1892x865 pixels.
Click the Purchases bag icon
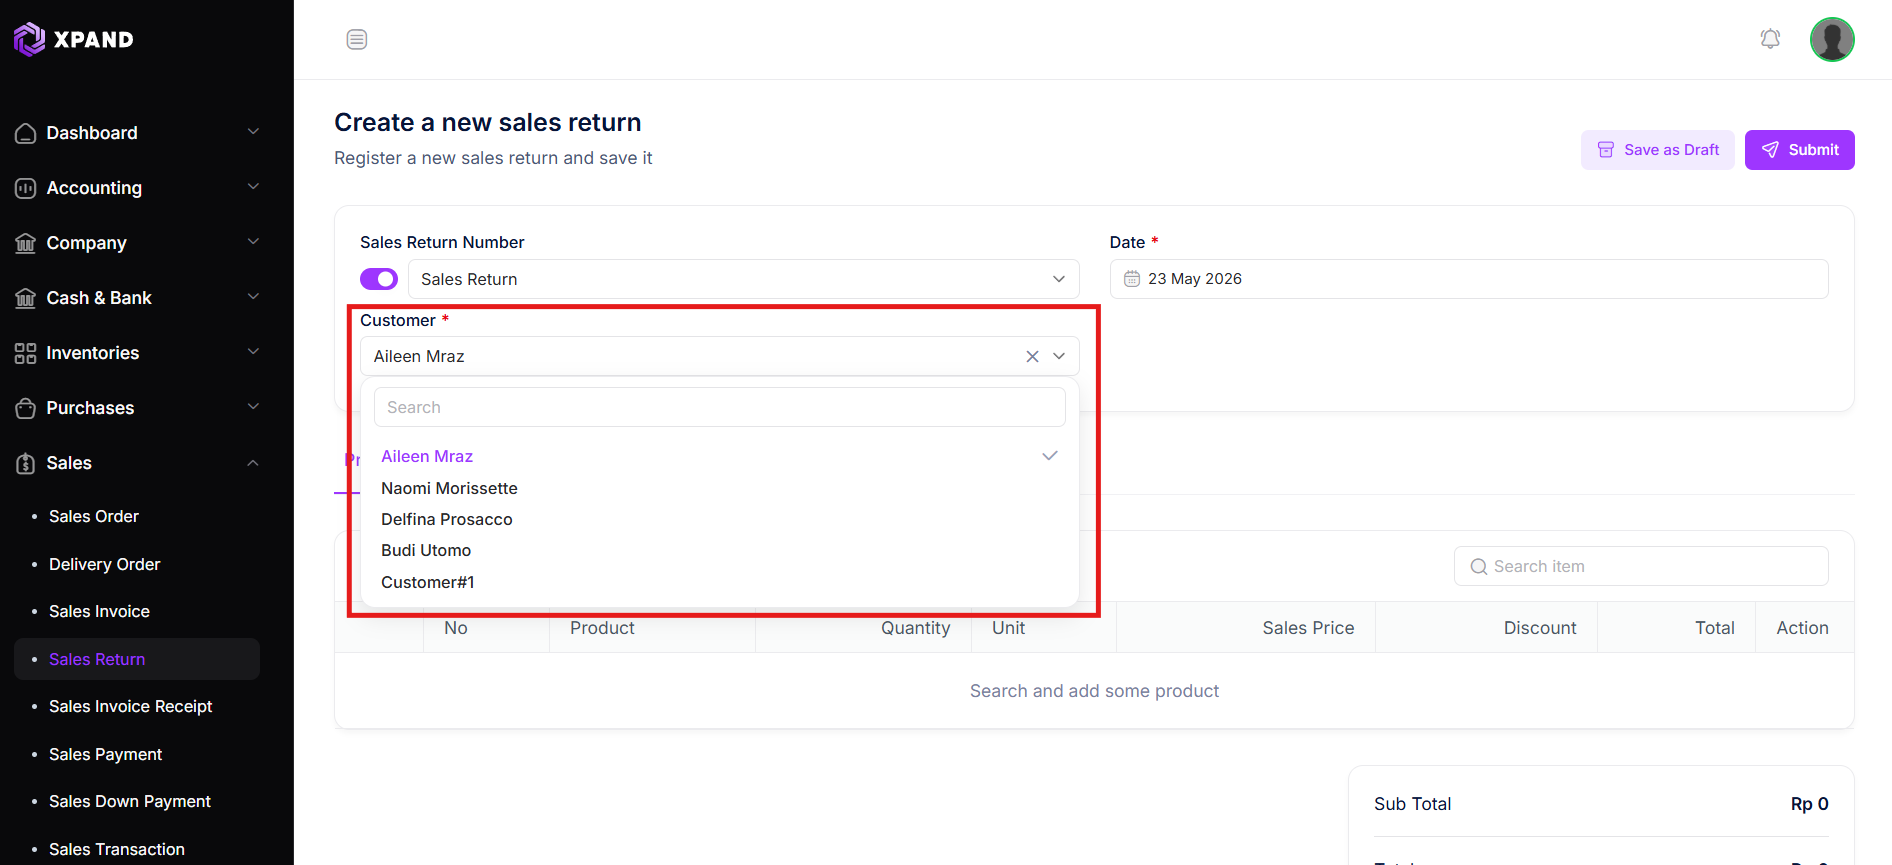(x=26, y=408)
